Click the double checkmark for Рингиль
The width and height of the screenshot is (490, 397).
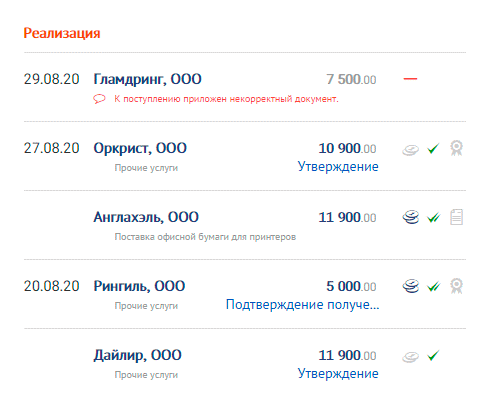click(x=434, y=287)
